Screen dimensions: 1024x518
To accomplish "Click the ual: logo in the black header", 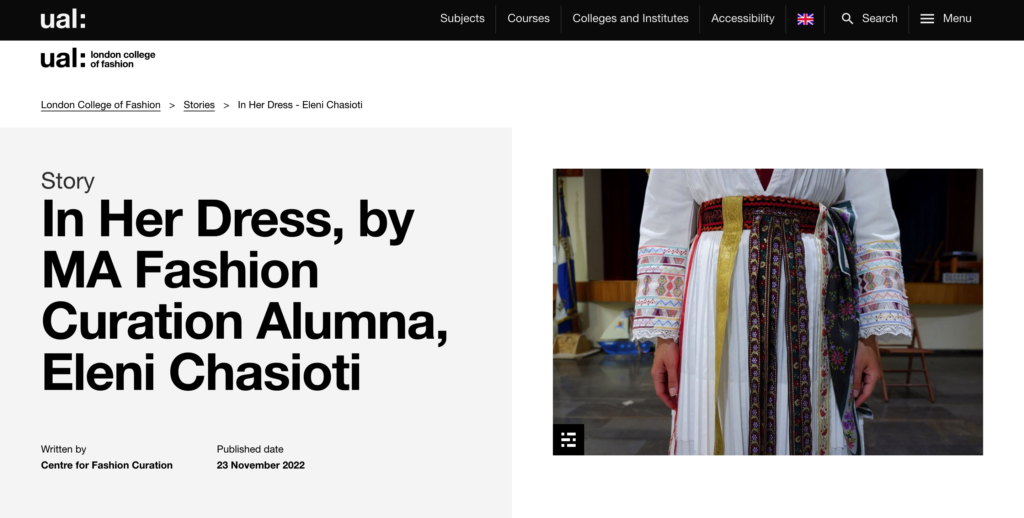I will click(x=63, y=19).
